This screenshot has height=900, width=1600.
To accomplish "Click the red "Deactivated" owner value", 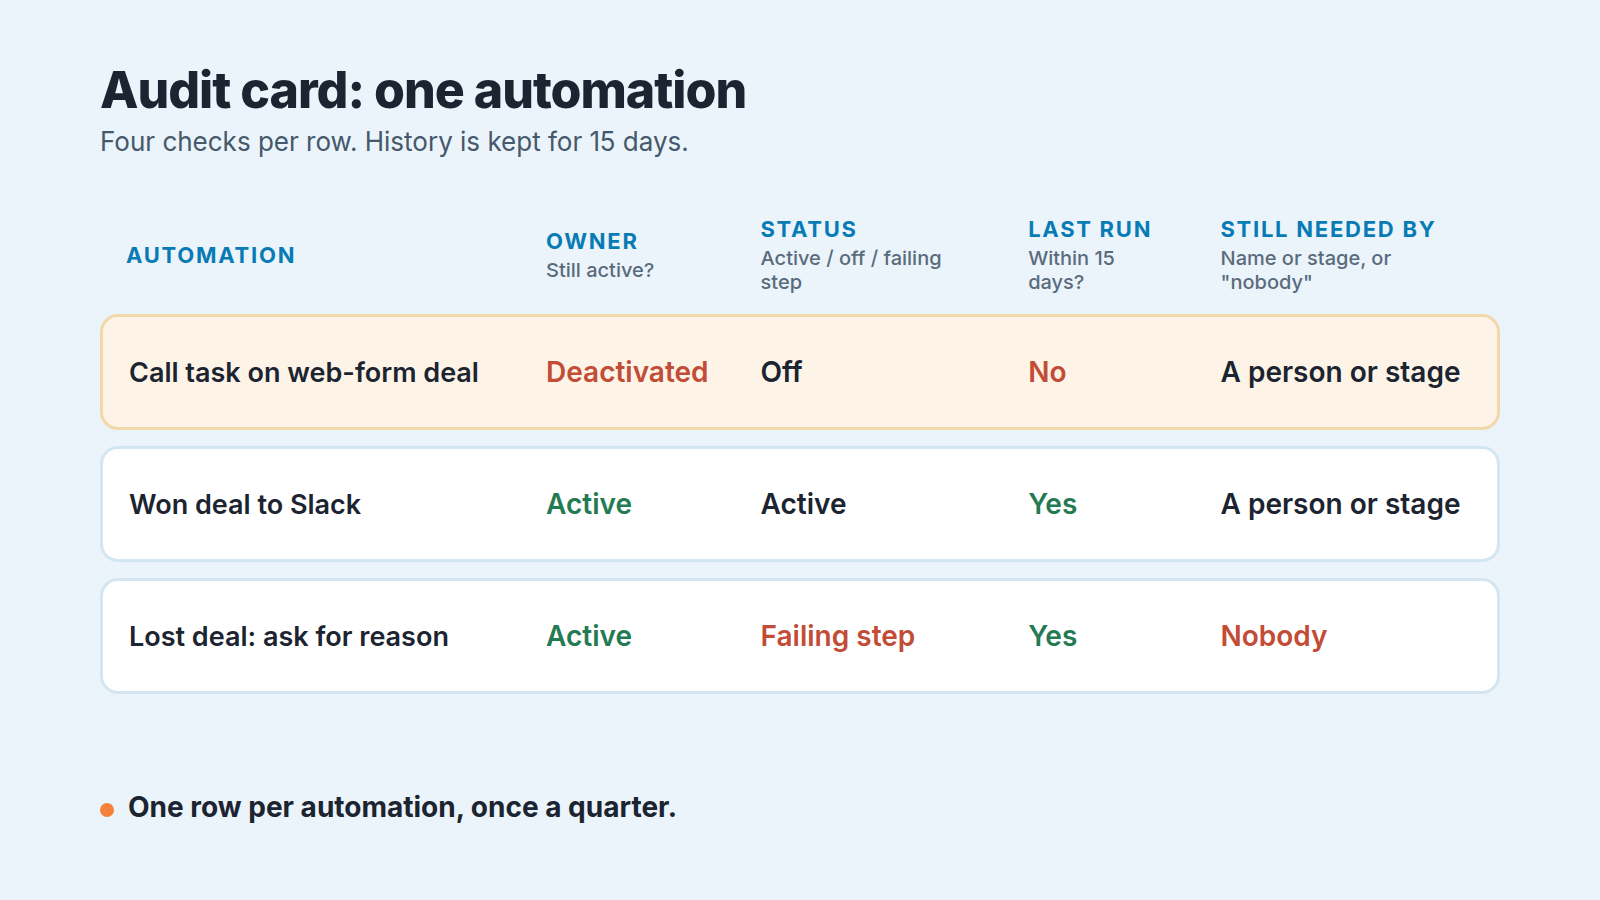I will point(627,372).
